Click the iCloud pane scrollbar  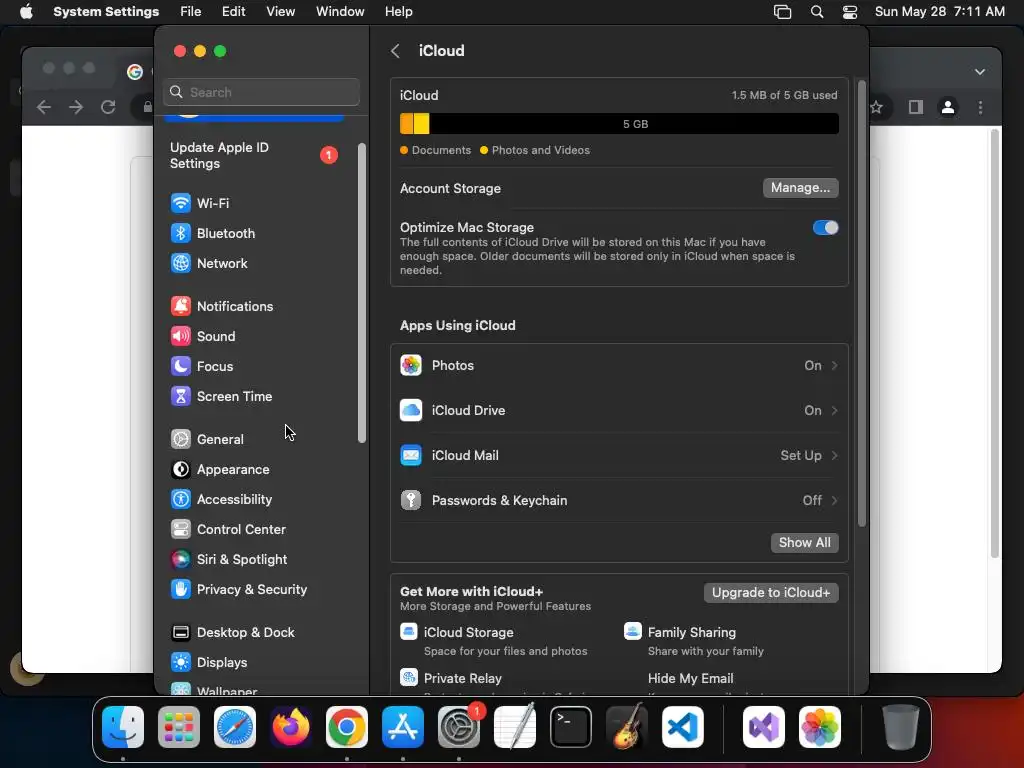861,304
